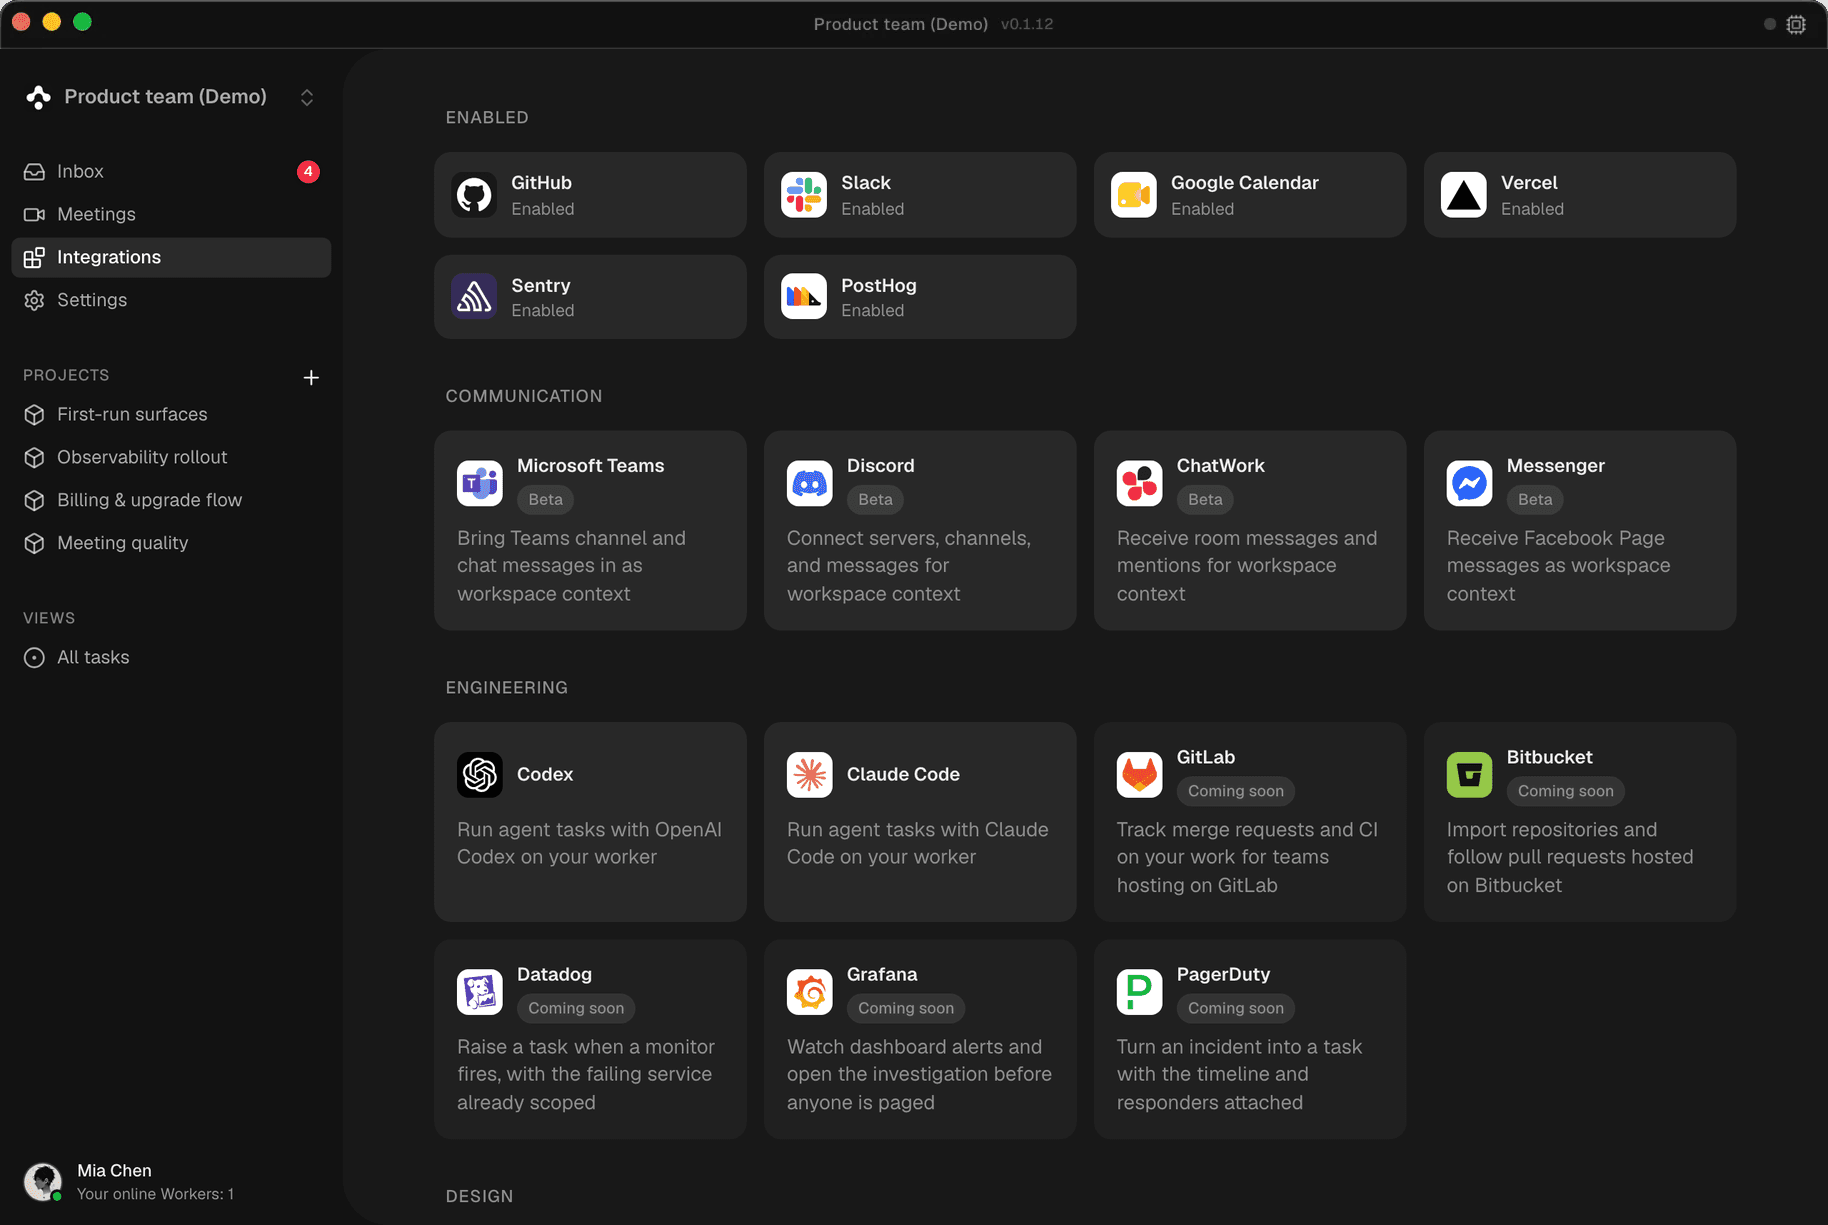
Task: Click the PostHog Enabled status text
Action: click(873, 311)
